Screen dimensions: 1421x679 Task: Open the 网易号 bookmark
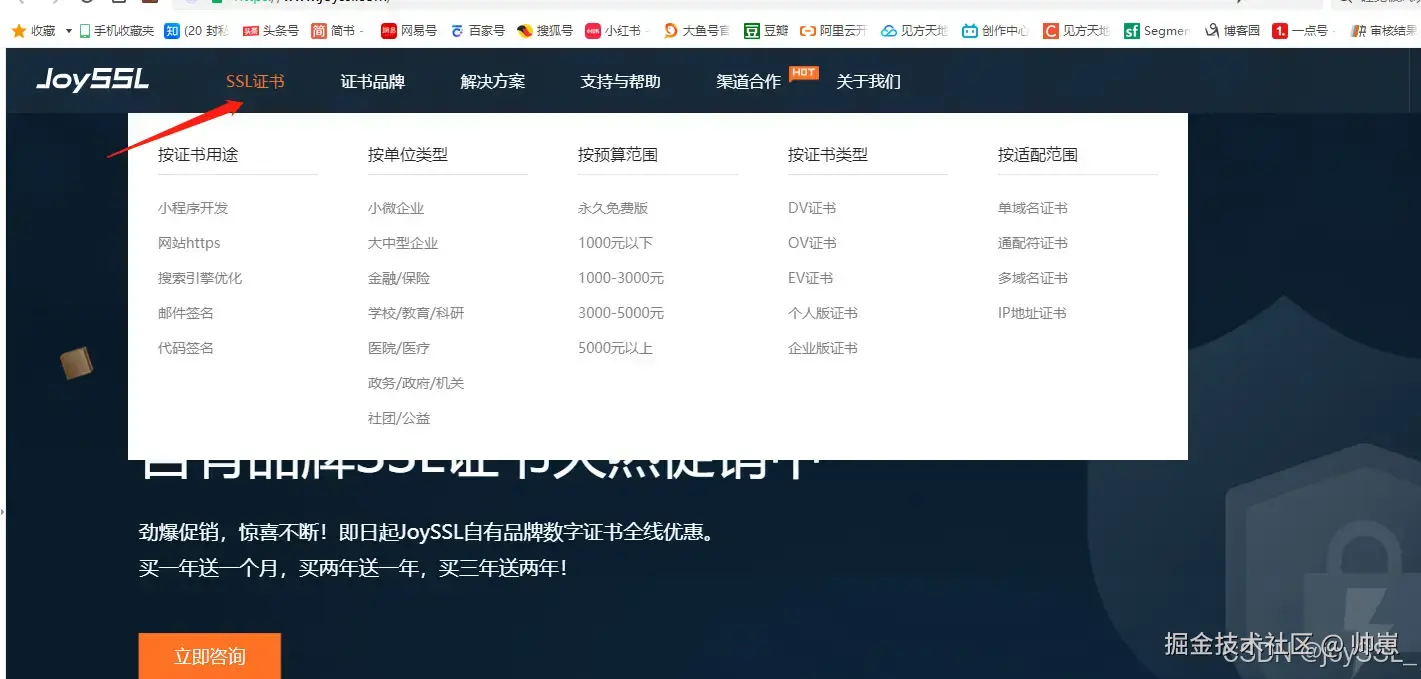pyautogui.click(x=409, y=31)
